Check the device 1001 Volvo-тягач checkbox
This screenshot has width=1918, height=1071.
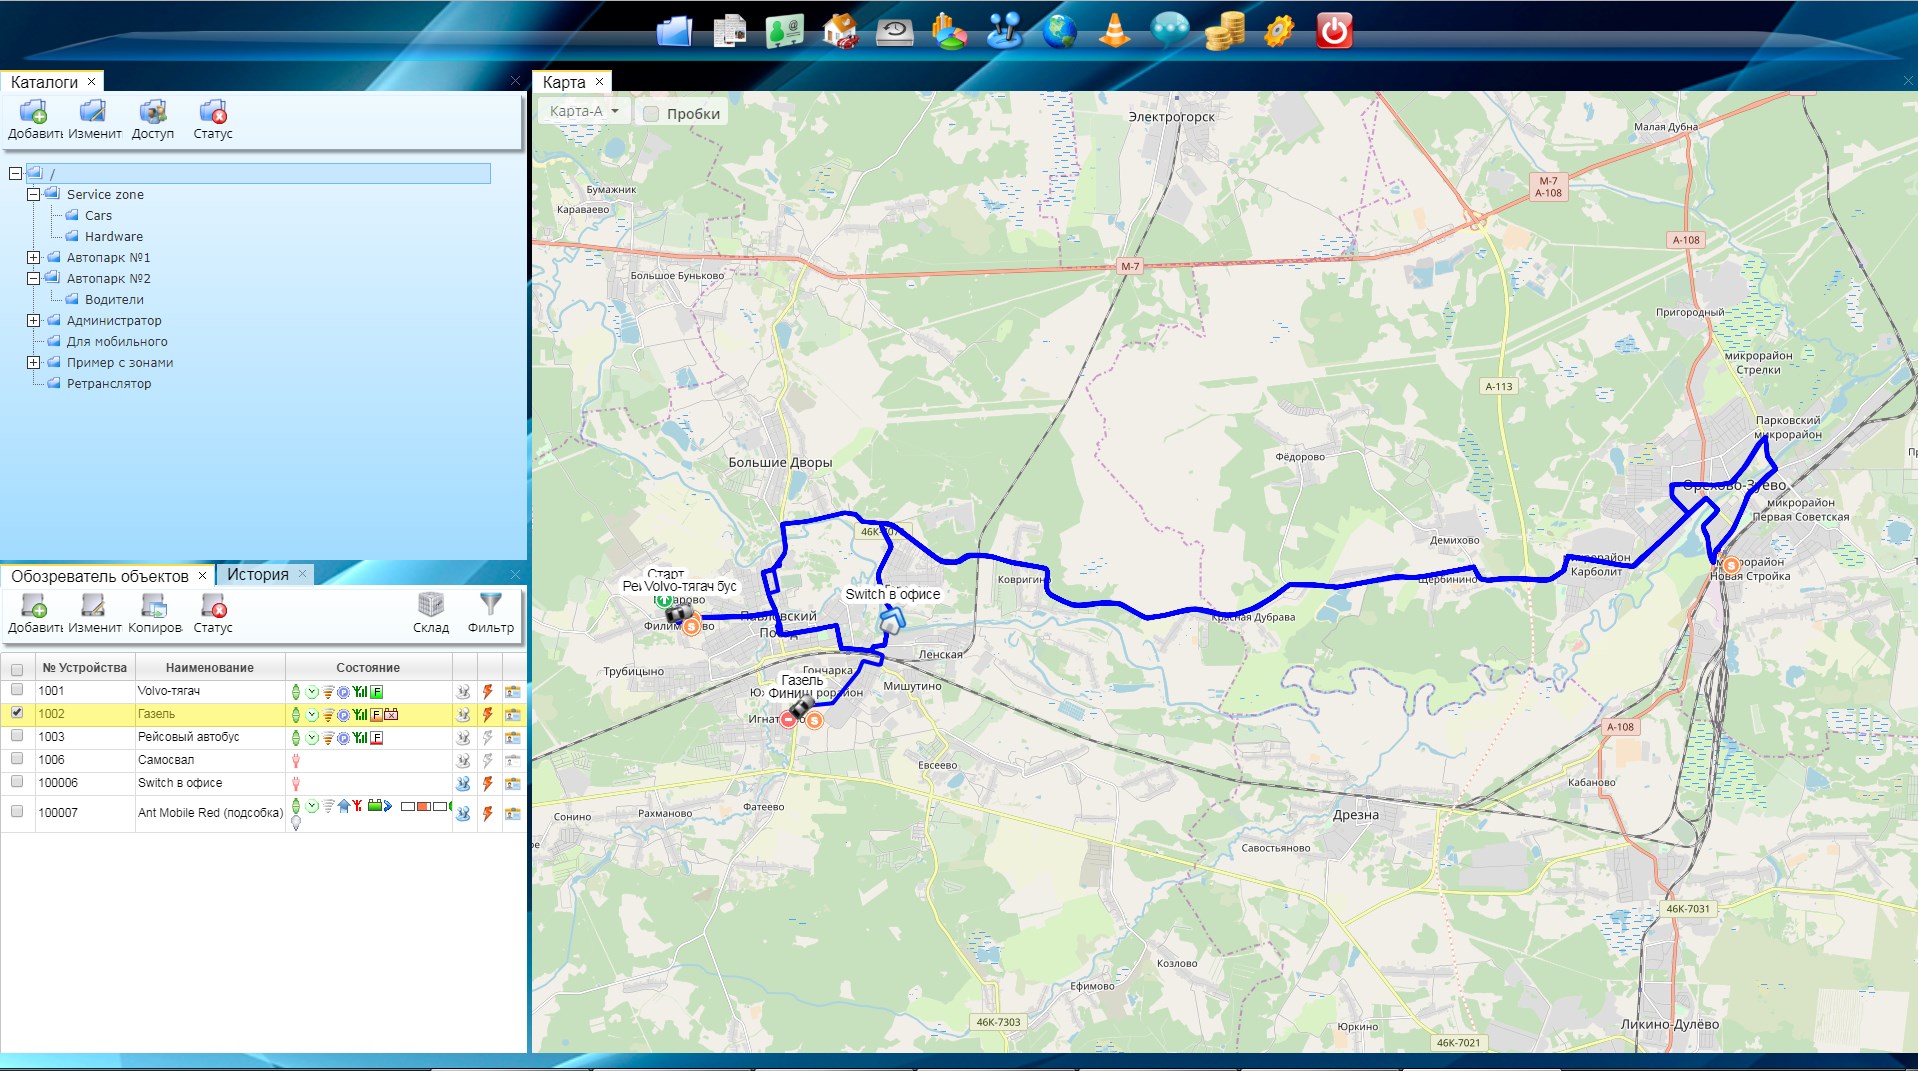[17, 690]
